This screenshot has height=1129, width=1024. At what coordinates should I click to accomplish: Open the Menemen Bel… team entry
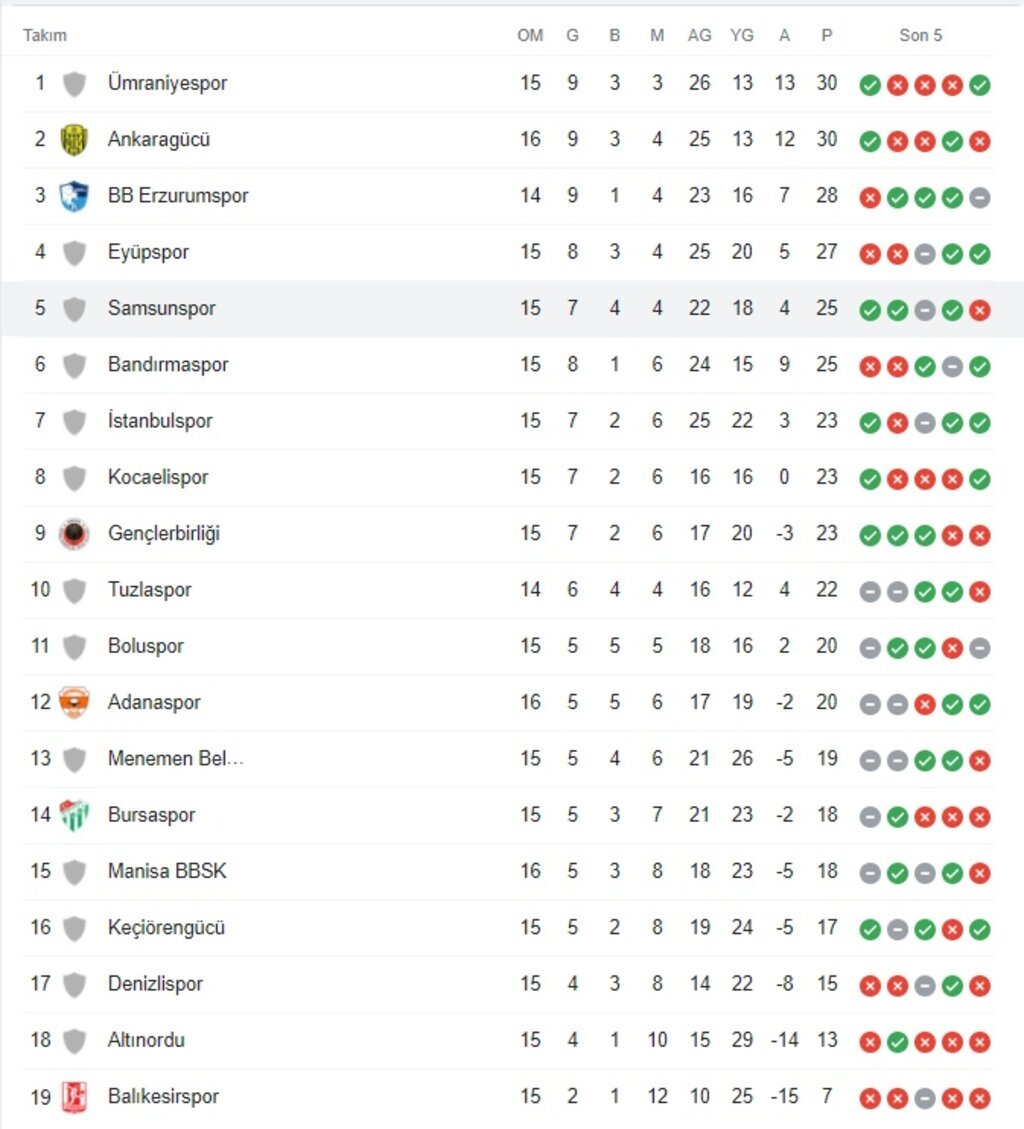[x=175, y=759]
